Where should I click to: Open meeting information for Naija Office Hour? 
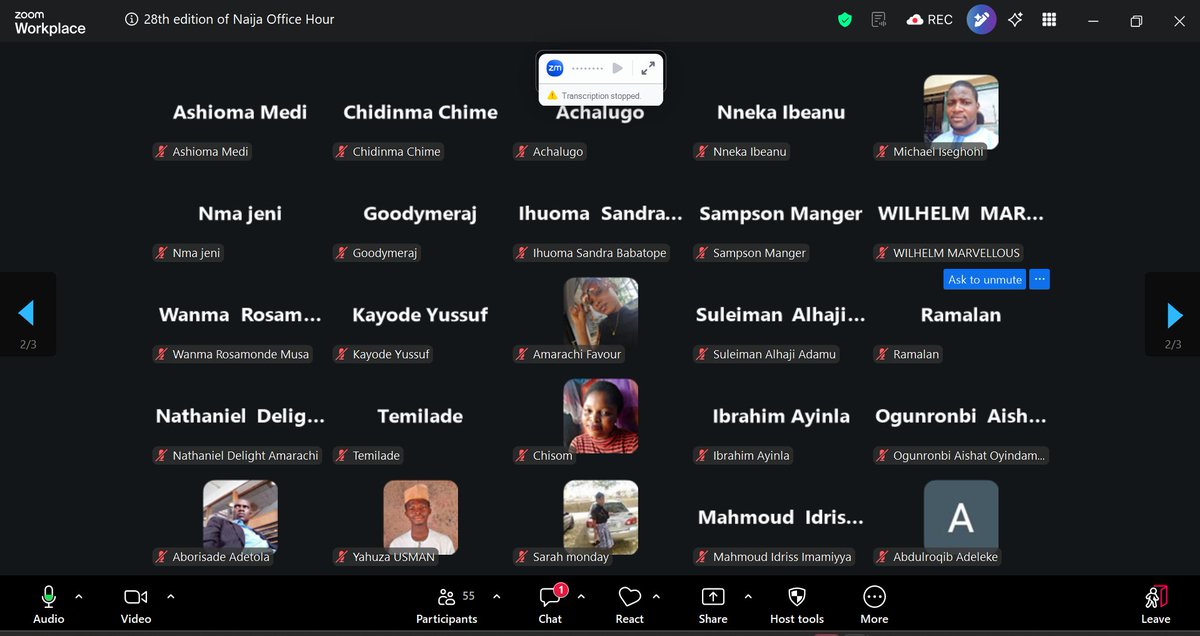pyautogui.click(x=131, y=19)
